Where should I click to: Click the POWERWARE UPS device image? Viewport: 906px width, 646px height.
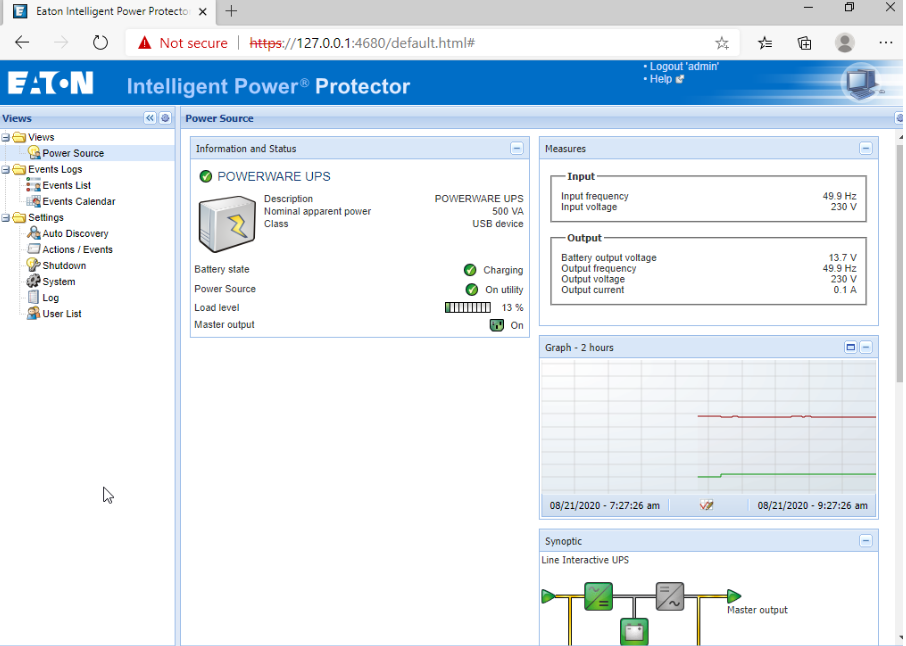pyautogui.click(x=227, y=224)
